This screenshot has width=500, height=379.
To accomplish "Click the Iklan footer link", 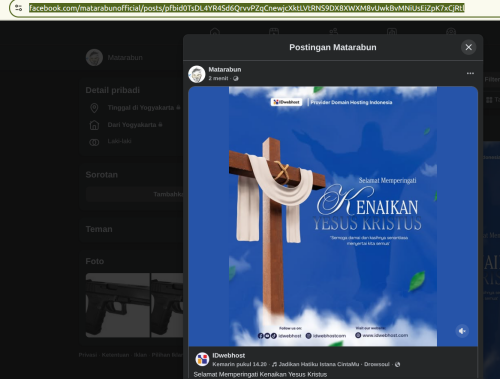I will [140, 355].
